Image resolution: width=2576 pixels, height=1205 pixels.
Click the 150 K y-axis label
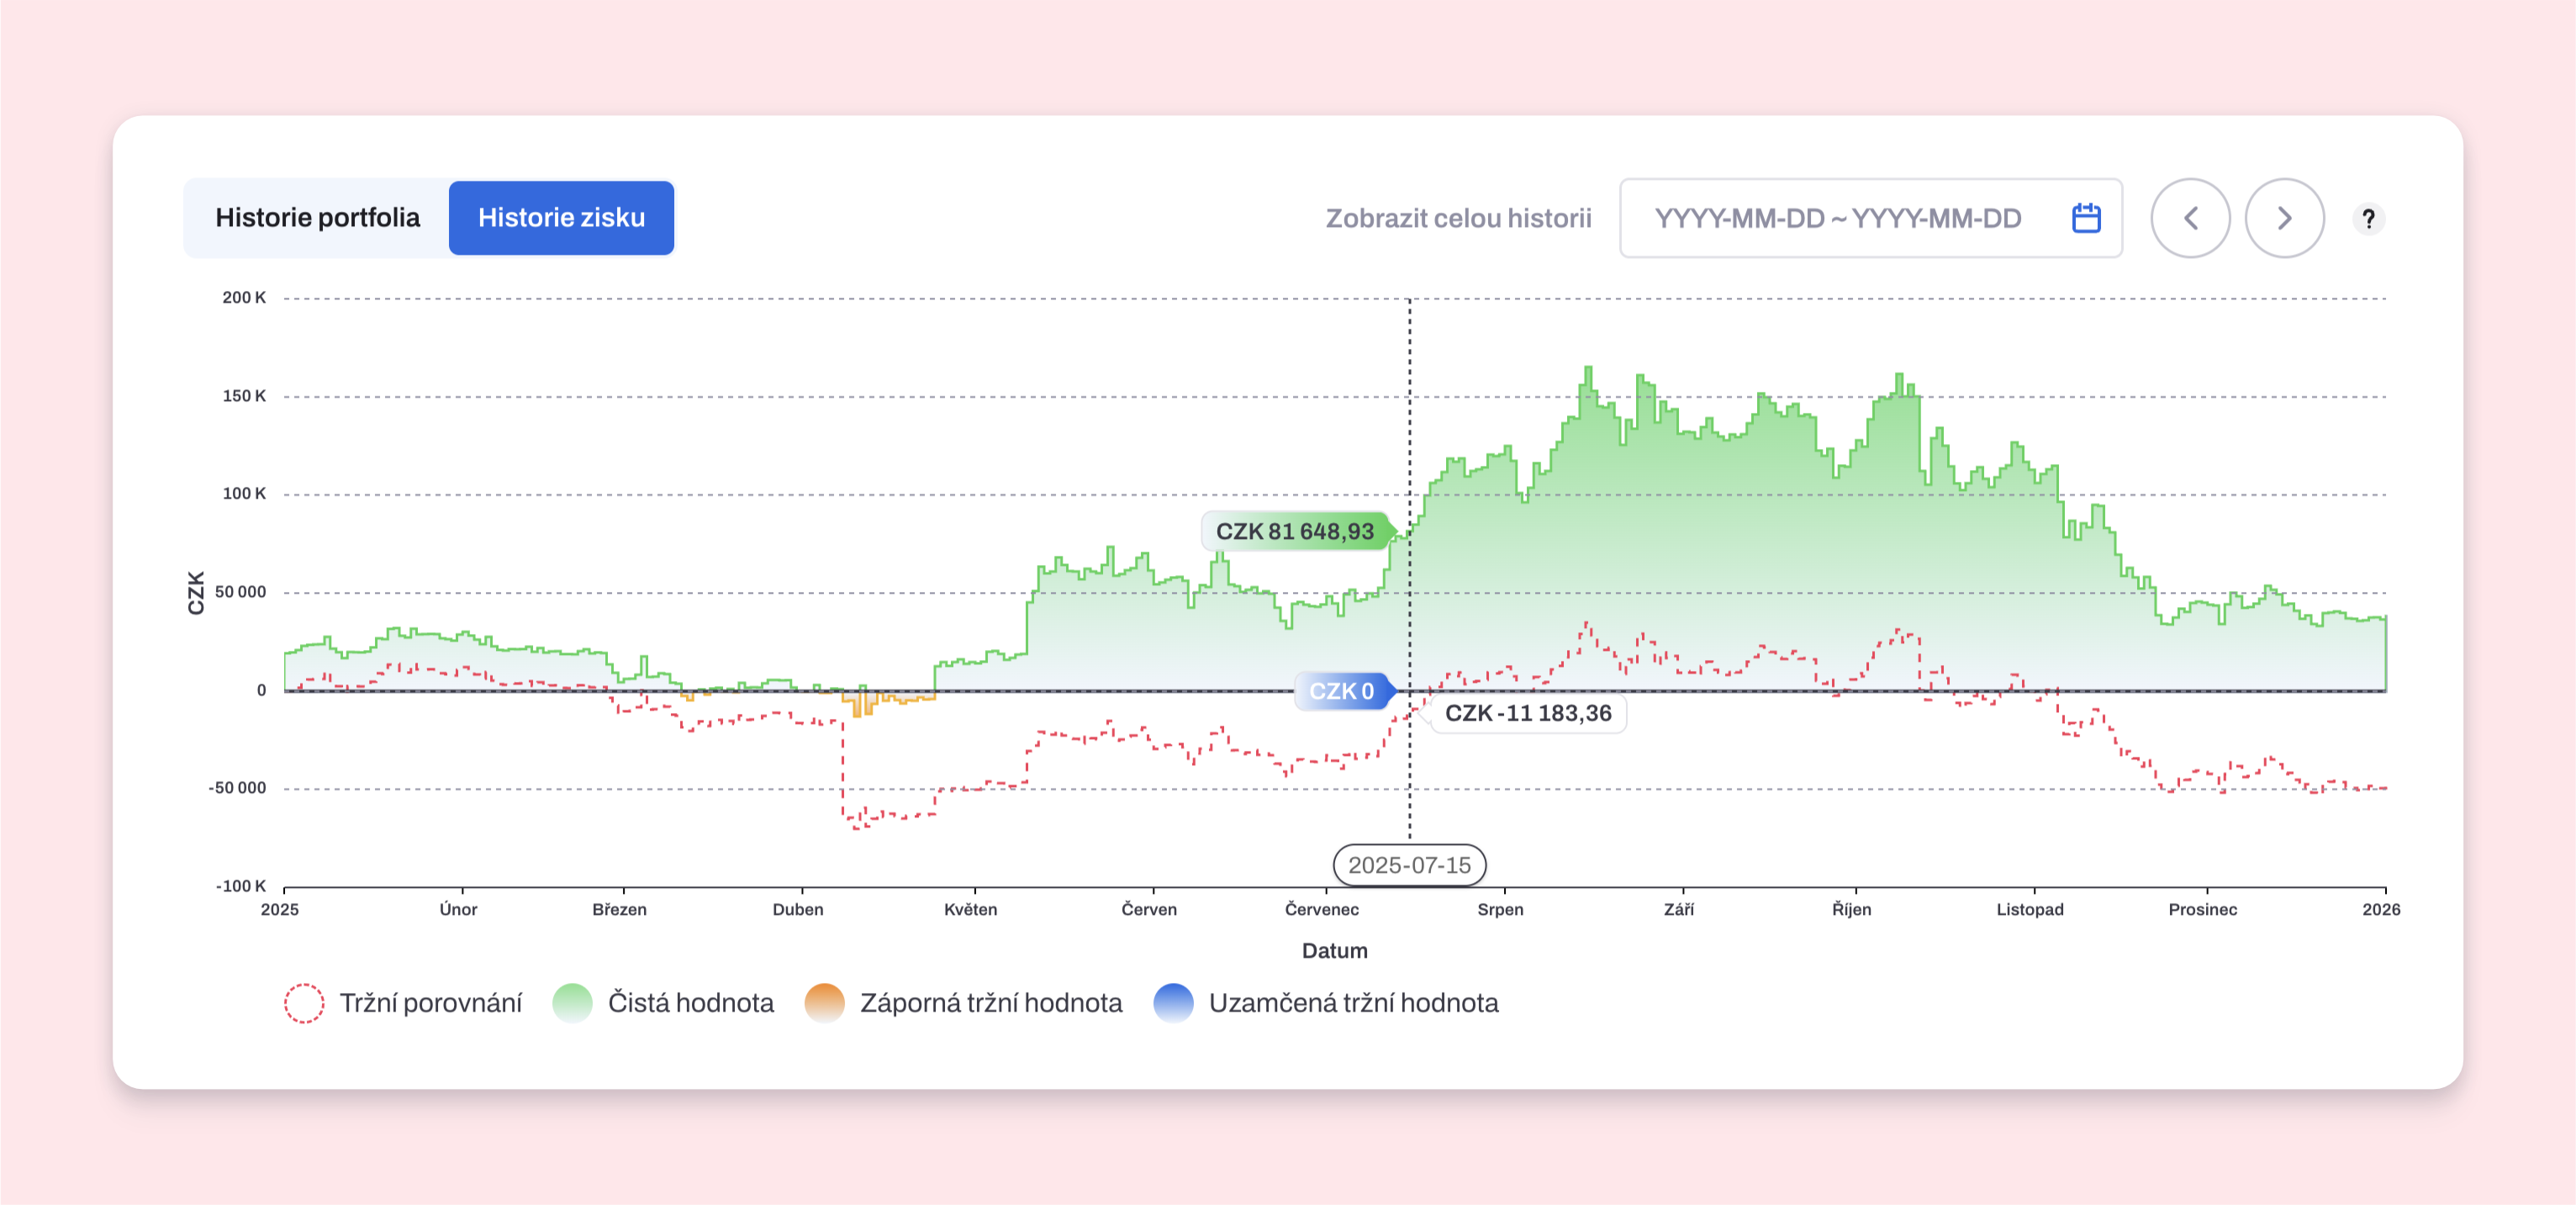pos(244,396)
